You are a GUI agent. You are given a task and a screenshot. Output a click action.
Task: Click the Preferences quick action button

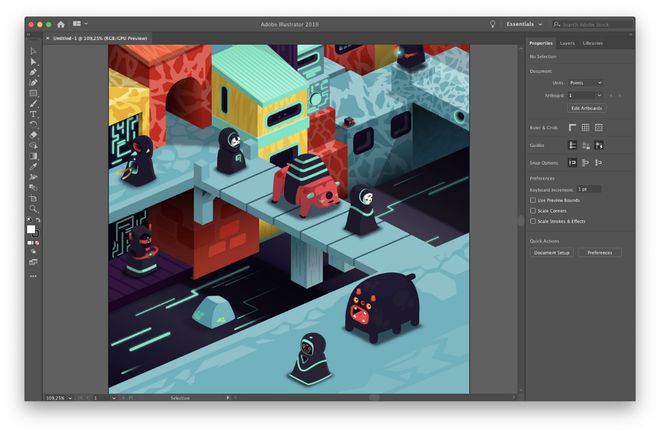[600, 252]
